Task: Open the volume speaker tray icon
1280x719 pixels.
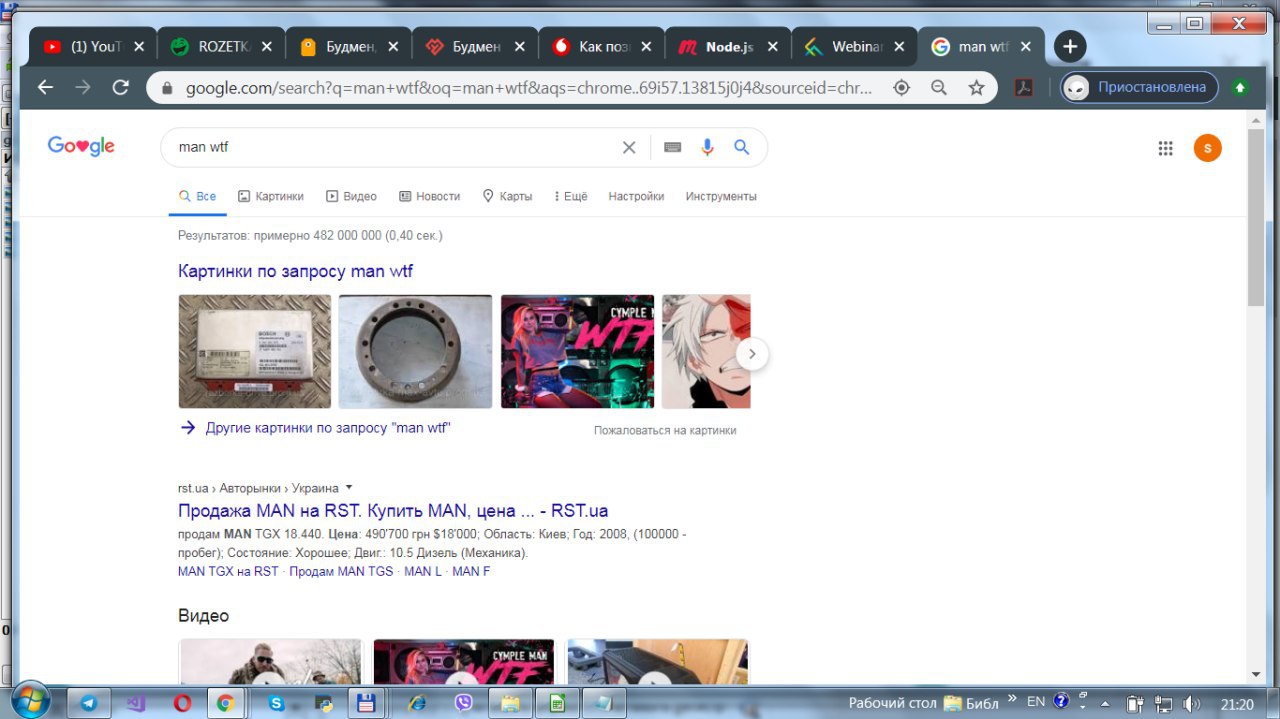Action: pyautogui.click(x=1191, y=703)
